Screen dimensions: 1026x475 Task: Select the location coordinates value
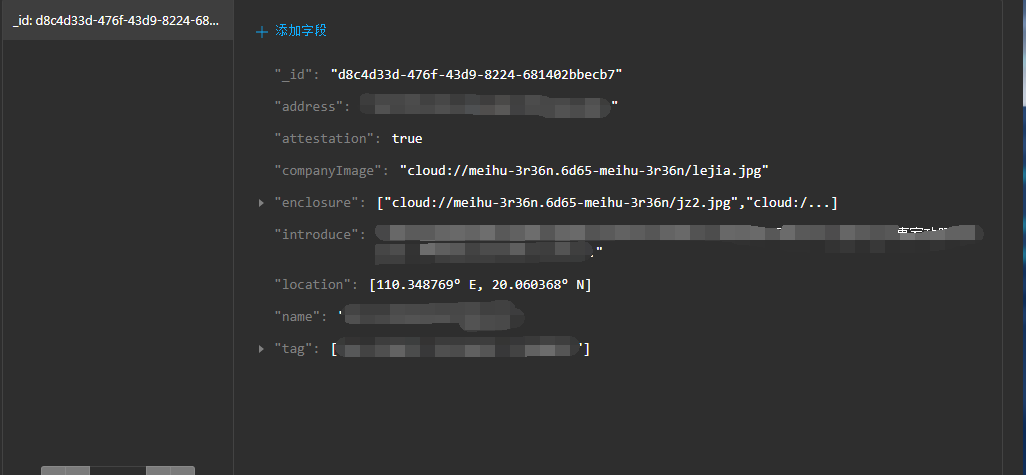[x=480, y=285]
